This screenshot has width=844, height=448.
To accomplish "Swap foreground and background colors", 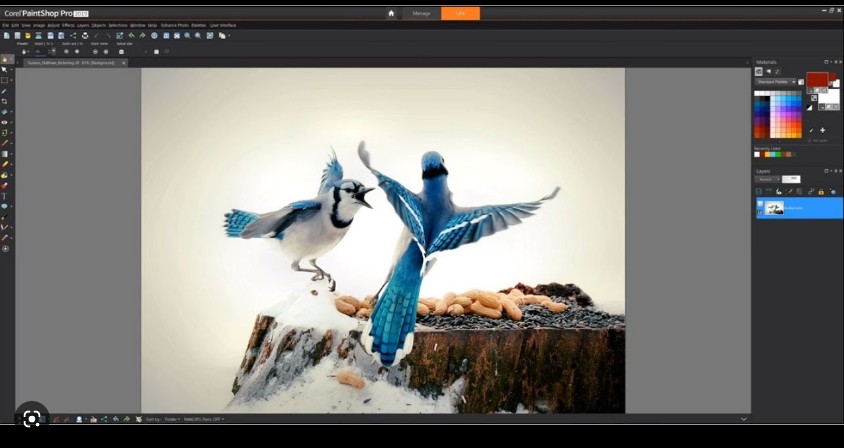I will click(812, 97).
